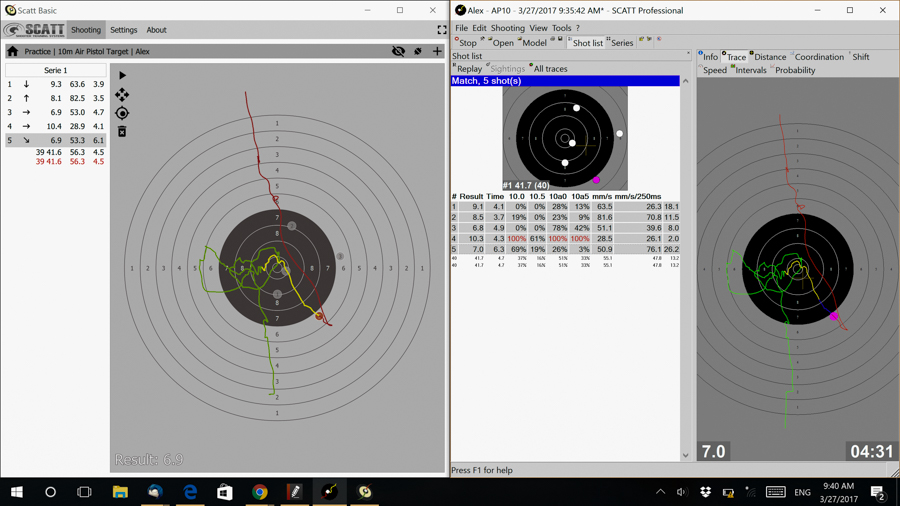Select shot 3 row with 53.0 value
The height and width of the screenshot is (506, 900).
pos(56,112)
